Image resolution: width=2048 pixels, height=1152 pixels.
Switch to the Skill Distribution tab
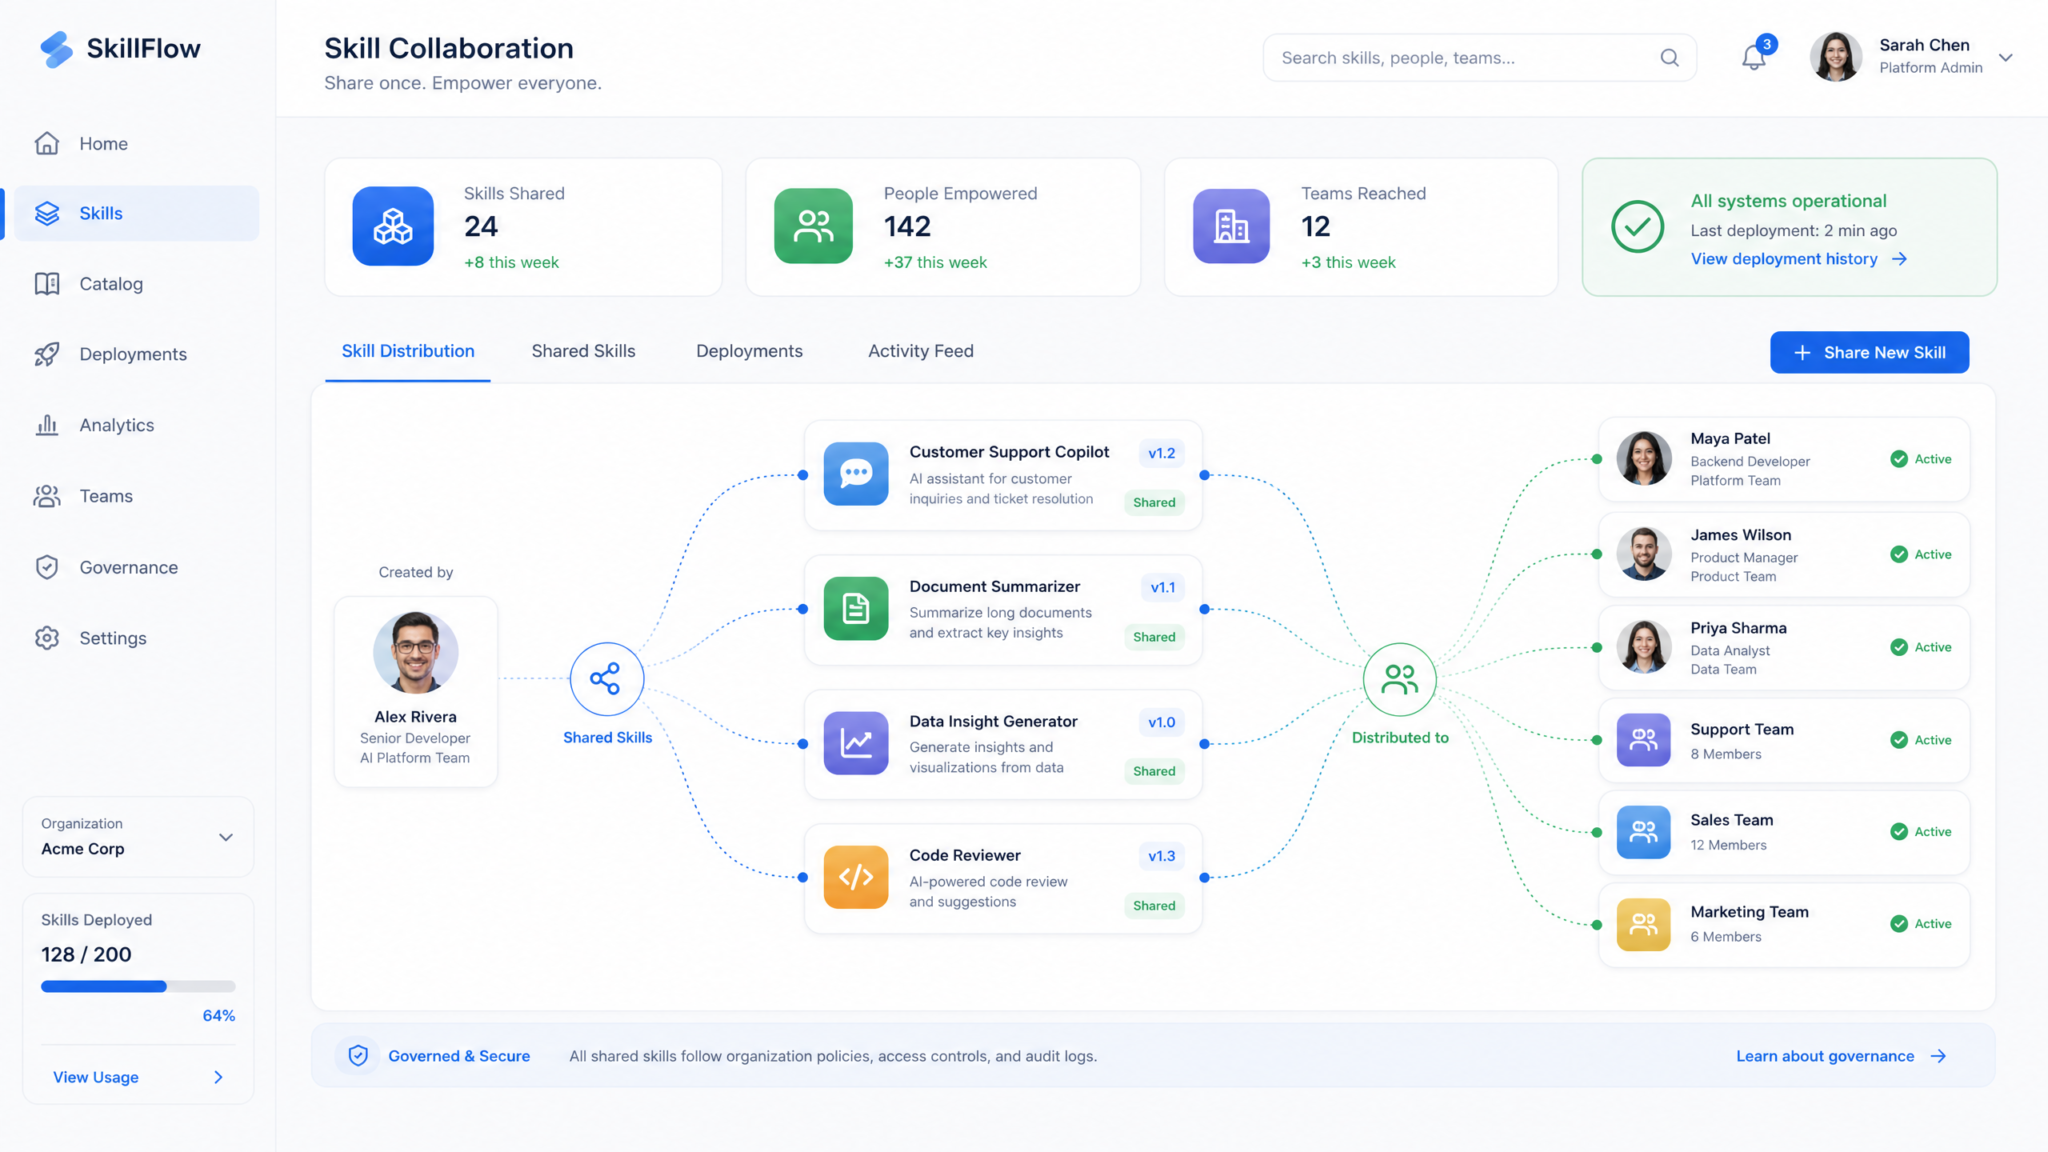pyautogui.click(x=408, y=351)
